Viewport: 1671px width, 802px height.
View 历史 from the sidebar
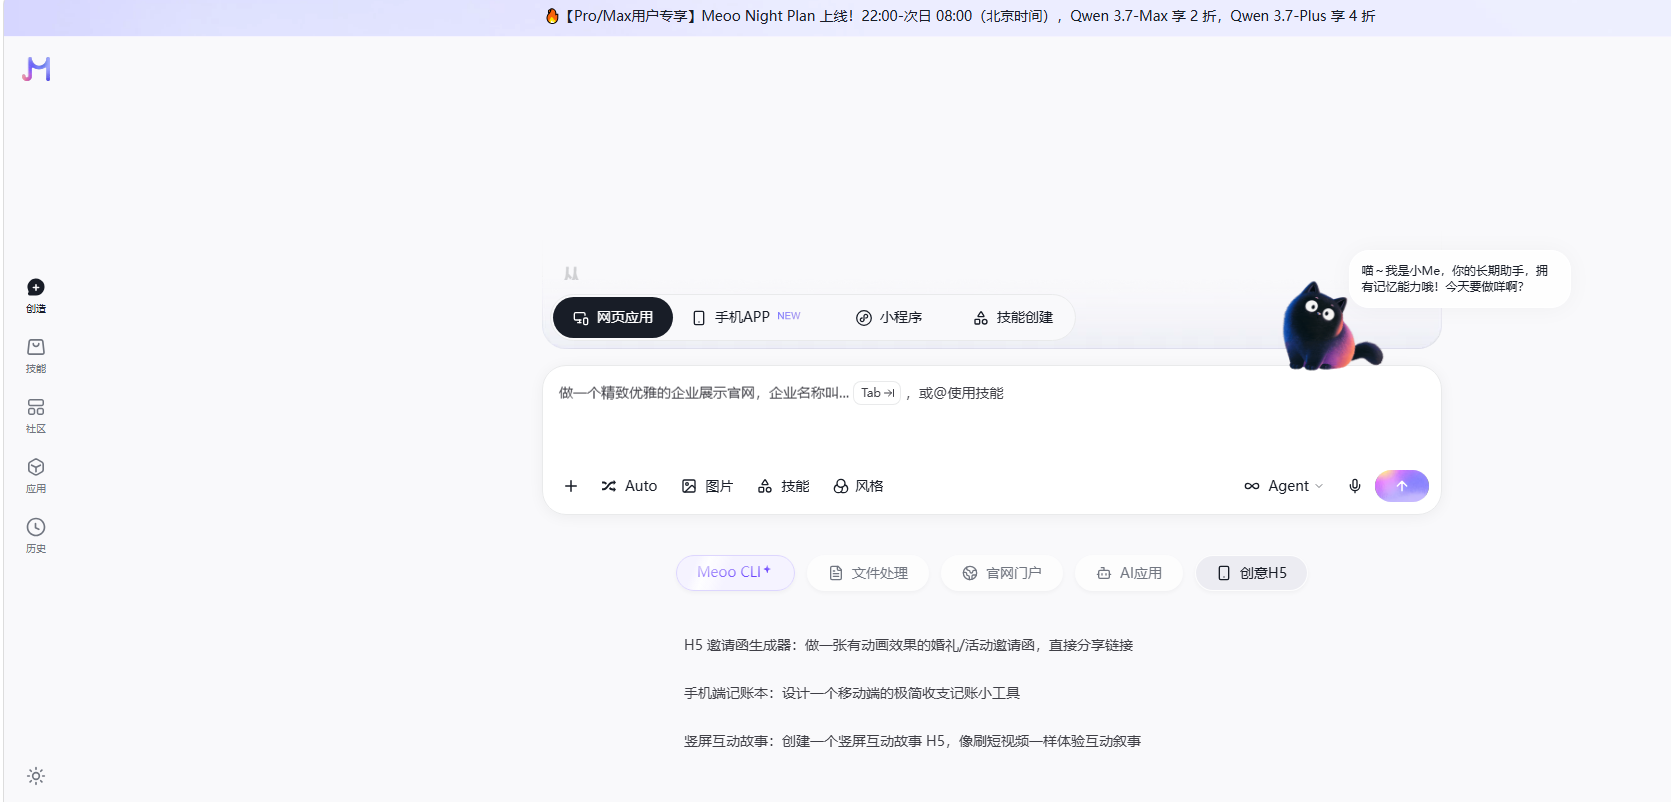(36, 536)
